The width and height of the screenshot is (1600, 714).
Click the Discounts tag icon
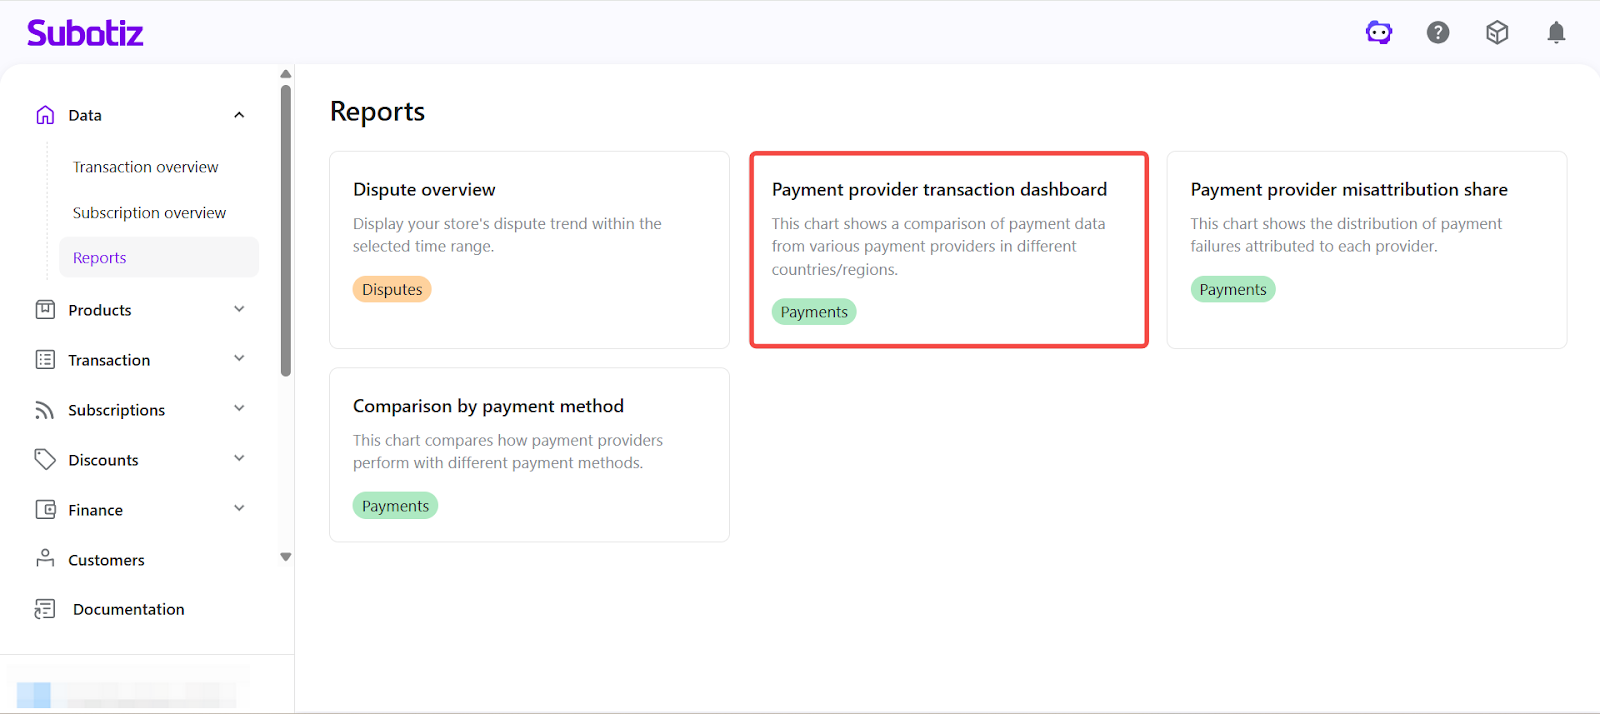45,459
